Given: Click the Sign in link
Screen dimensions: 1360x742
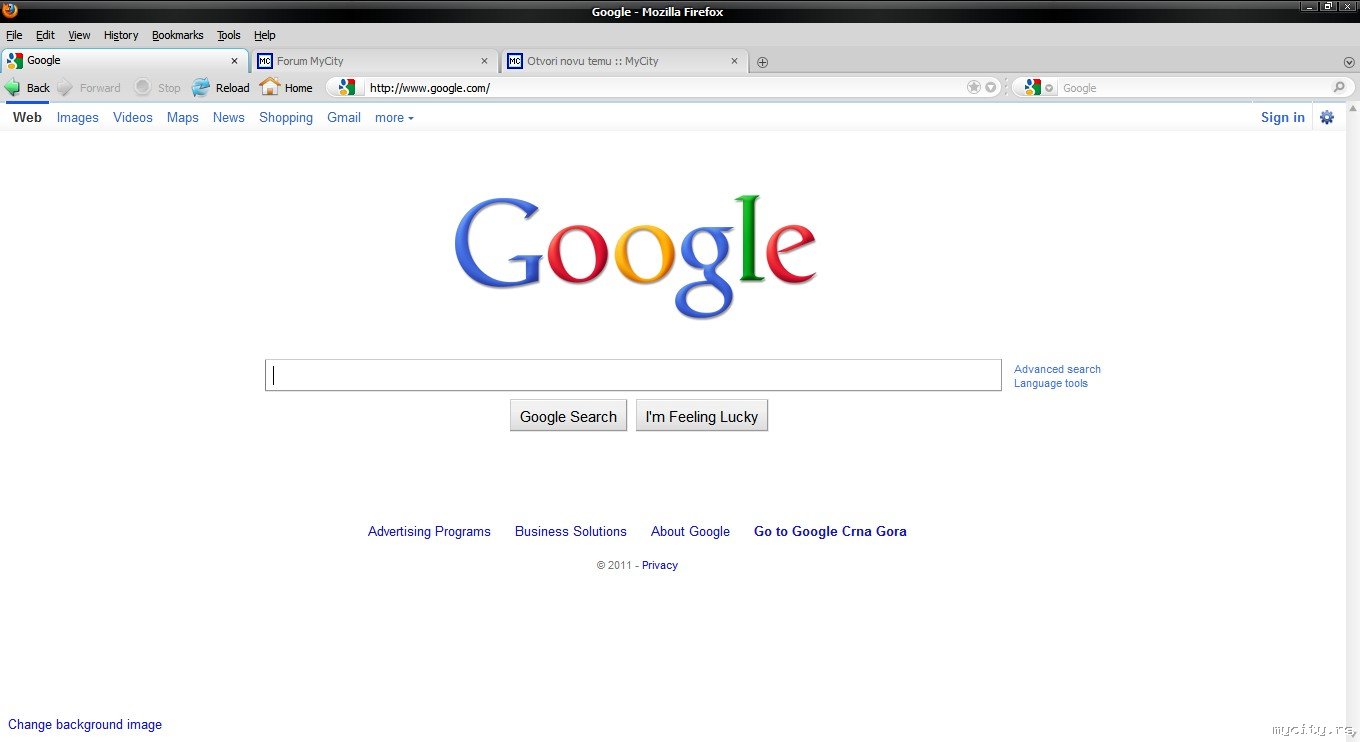Looking at the screenshot, I should coord(1283,117).
